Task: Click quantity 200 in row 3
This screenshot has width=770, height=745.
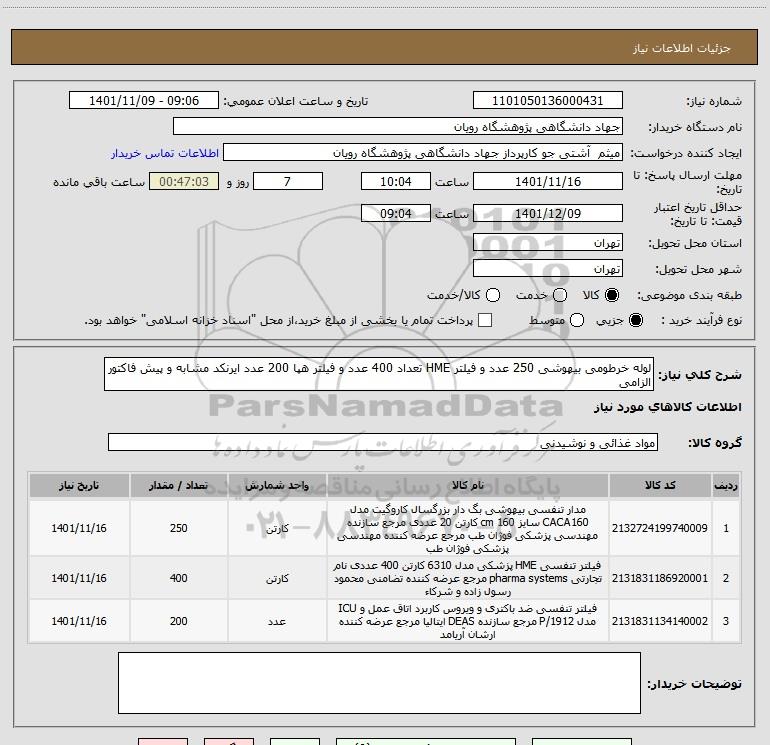Action: point(179,621)
